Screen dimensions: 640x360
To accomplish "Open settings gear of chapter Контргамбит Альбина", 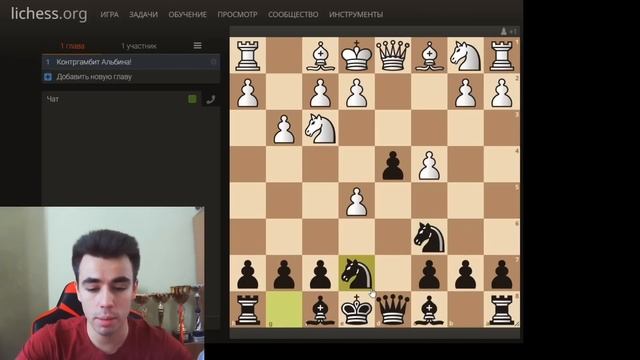I will pyautogui.click(x=213, y=62).
